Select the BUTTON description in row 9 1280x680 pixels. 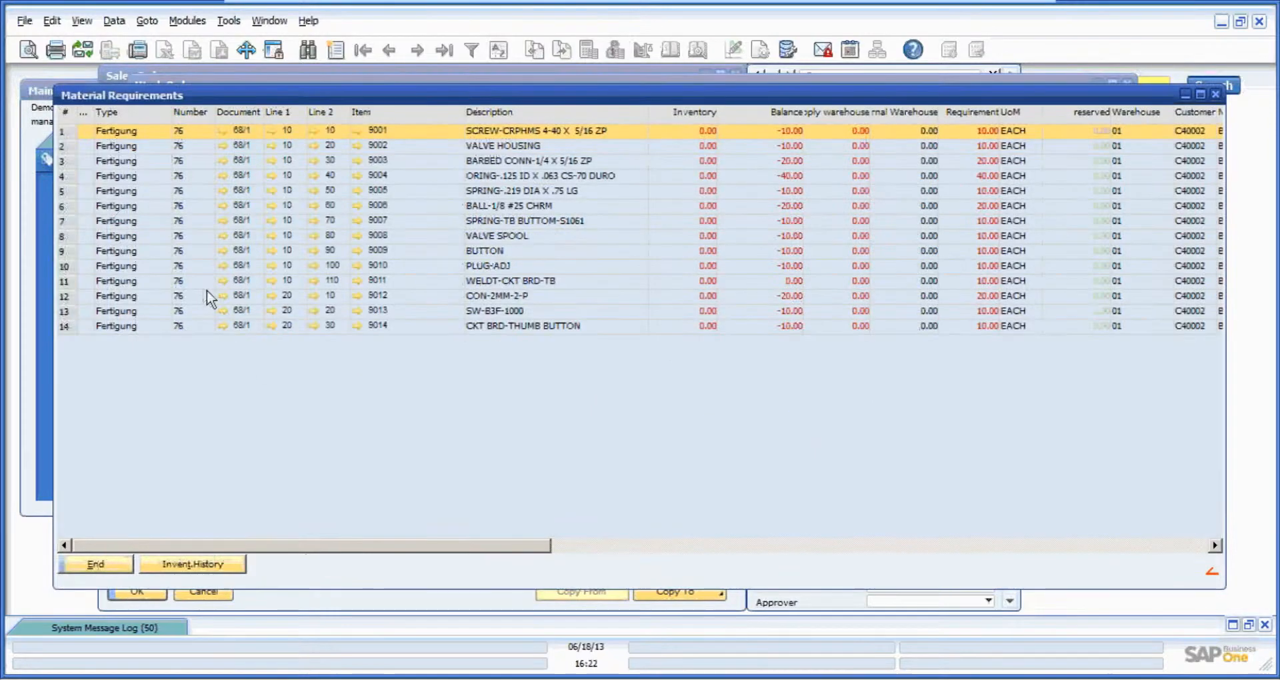(484, 251)
